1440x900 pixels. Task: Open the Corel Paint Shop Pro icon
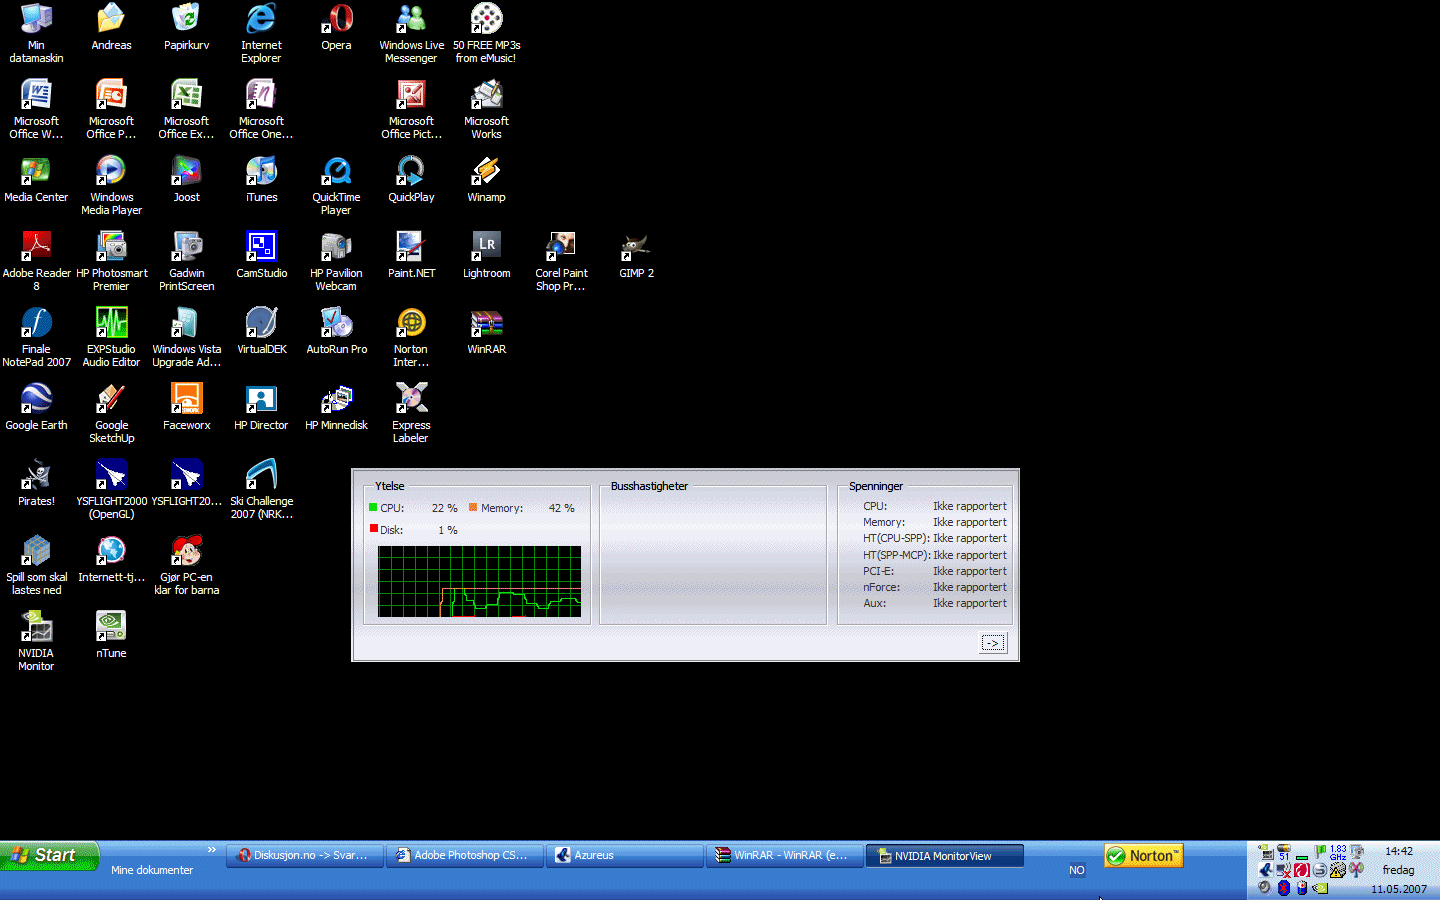(561, 261)
